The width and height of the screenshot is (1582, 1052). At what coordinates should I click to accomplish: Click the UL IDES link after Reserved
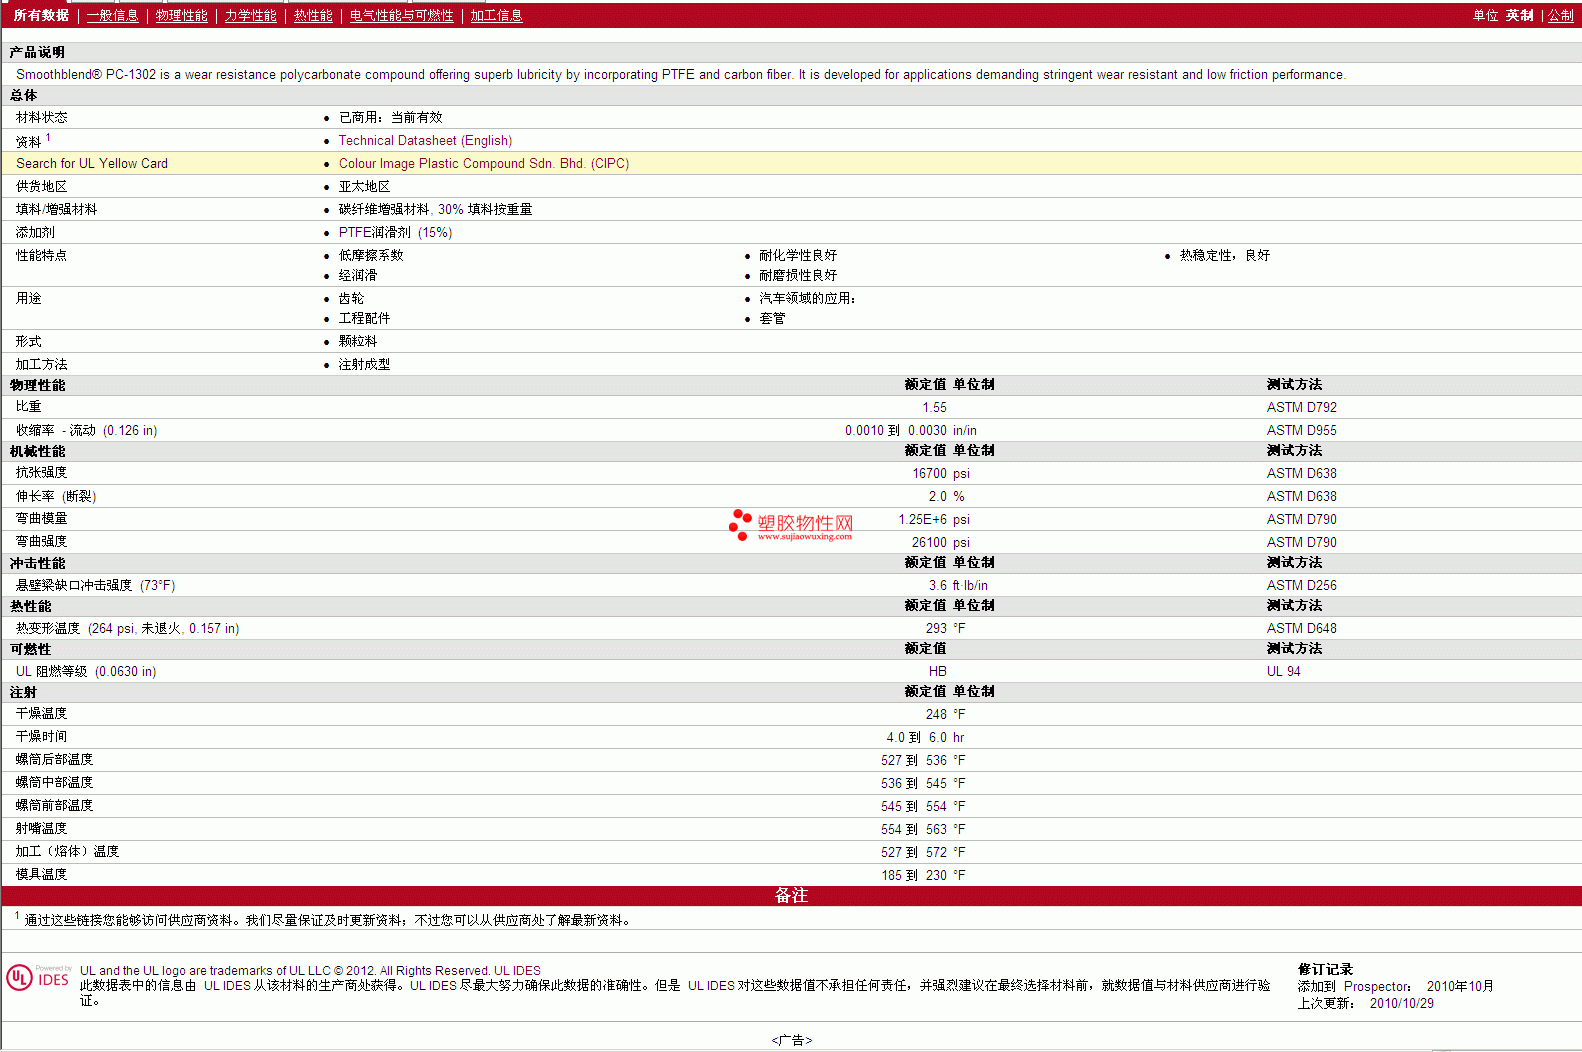(517, 971)
